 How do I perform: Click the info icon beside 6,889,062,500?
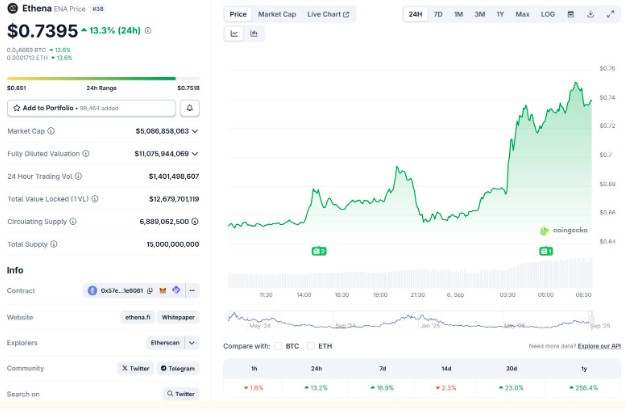(195, 221)
